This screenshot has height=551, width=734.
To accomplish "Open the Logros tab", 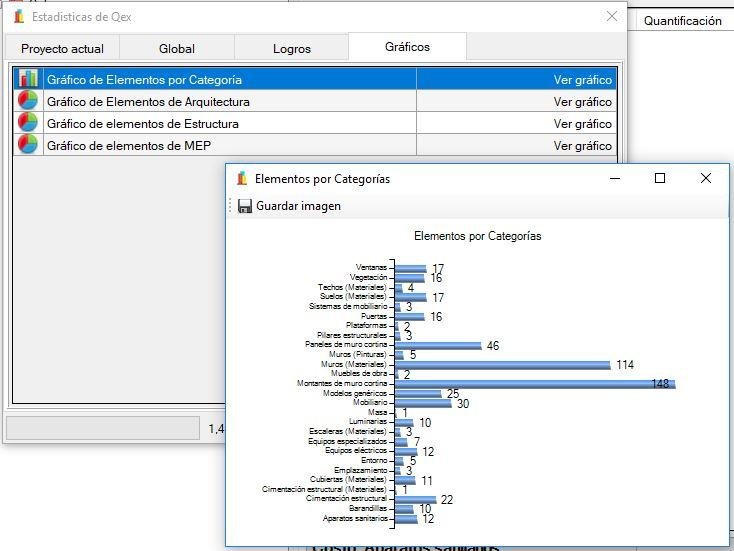I will point(292,49).
